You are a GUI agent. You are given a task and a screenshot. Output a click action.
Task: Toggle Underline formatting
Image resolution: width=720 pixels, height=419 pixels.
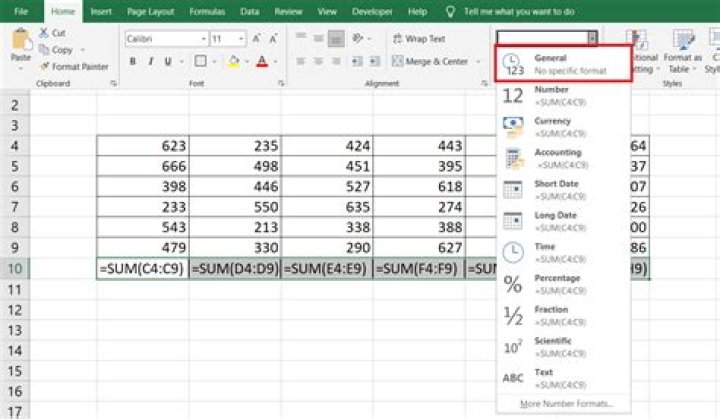[168, 61]
